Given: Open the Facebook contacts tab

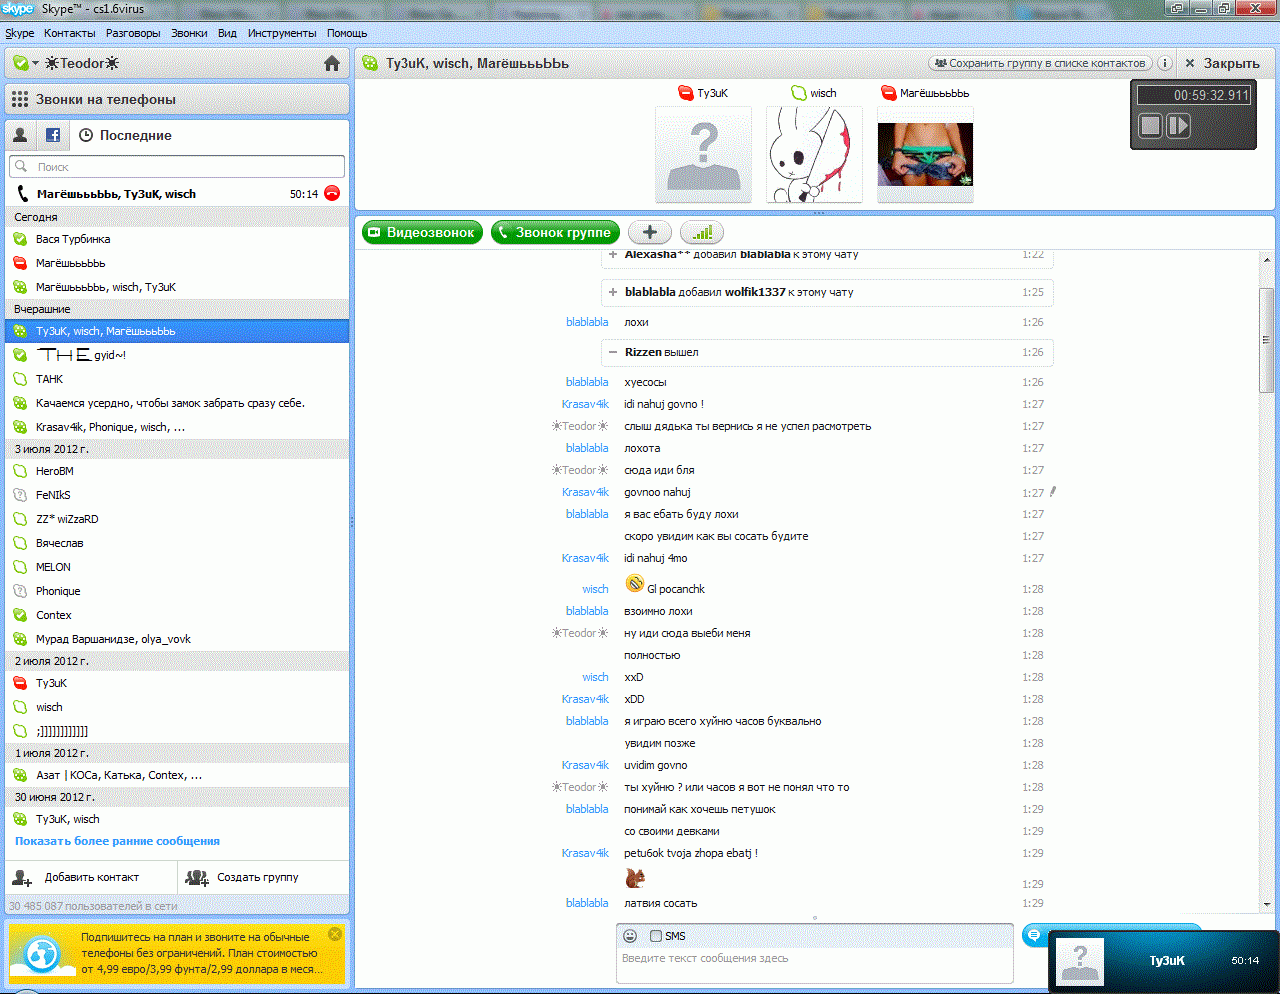Looking at the screenshot, I should [53, 135].
